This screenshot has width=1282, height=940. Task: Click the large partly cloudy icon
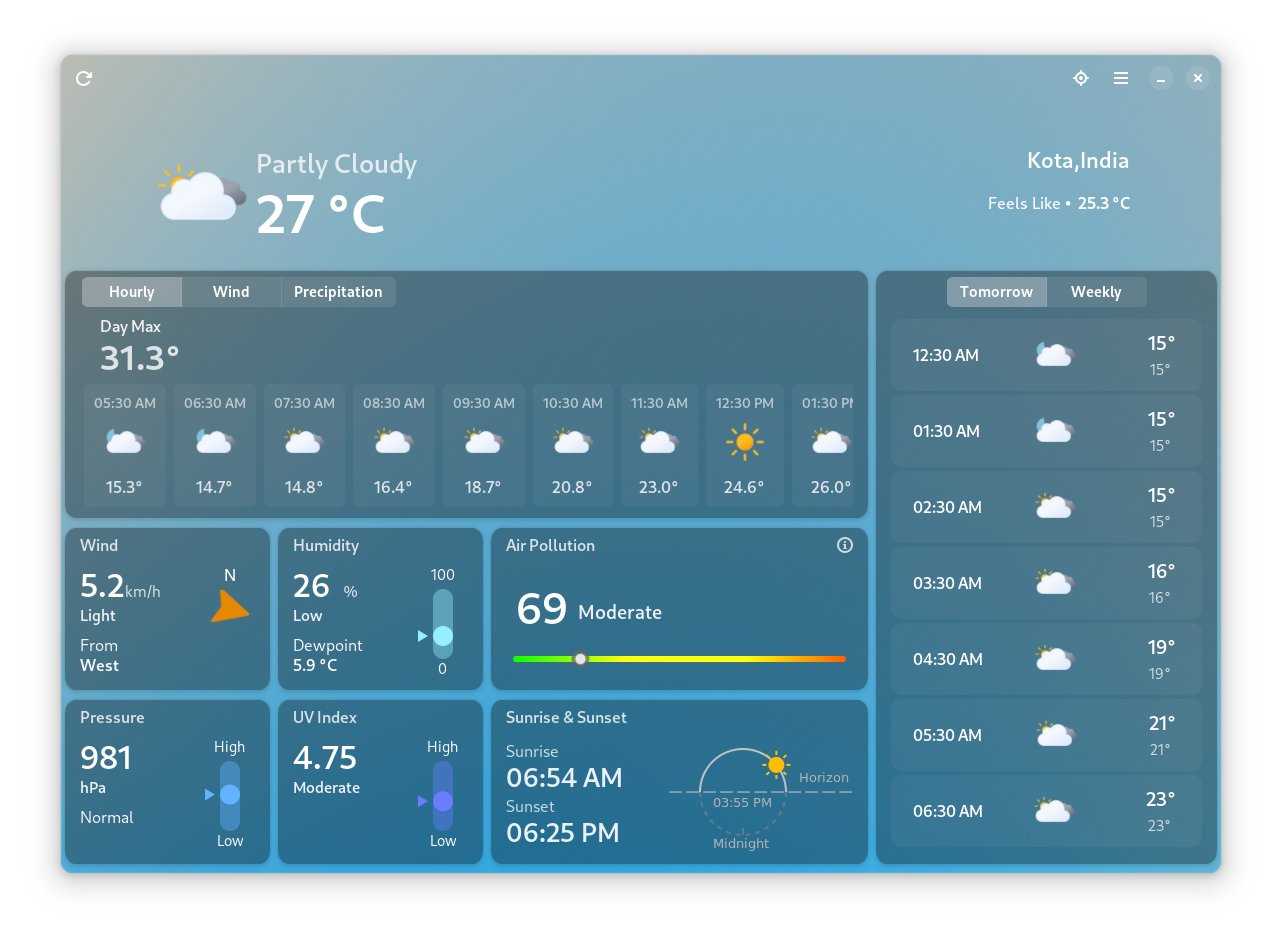point(202,192)
